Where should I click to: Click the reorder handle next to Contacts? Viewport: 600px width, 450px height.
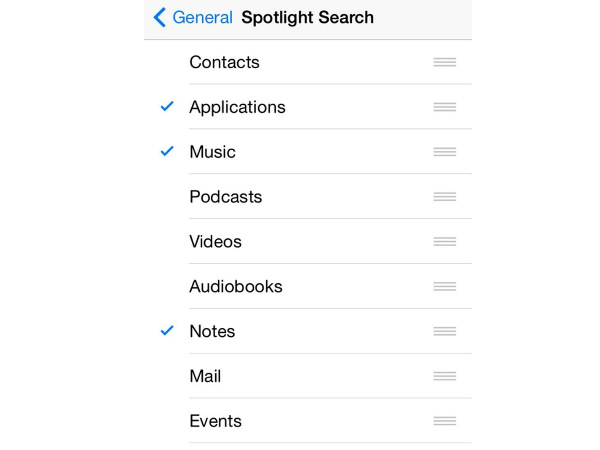[445, 62]
